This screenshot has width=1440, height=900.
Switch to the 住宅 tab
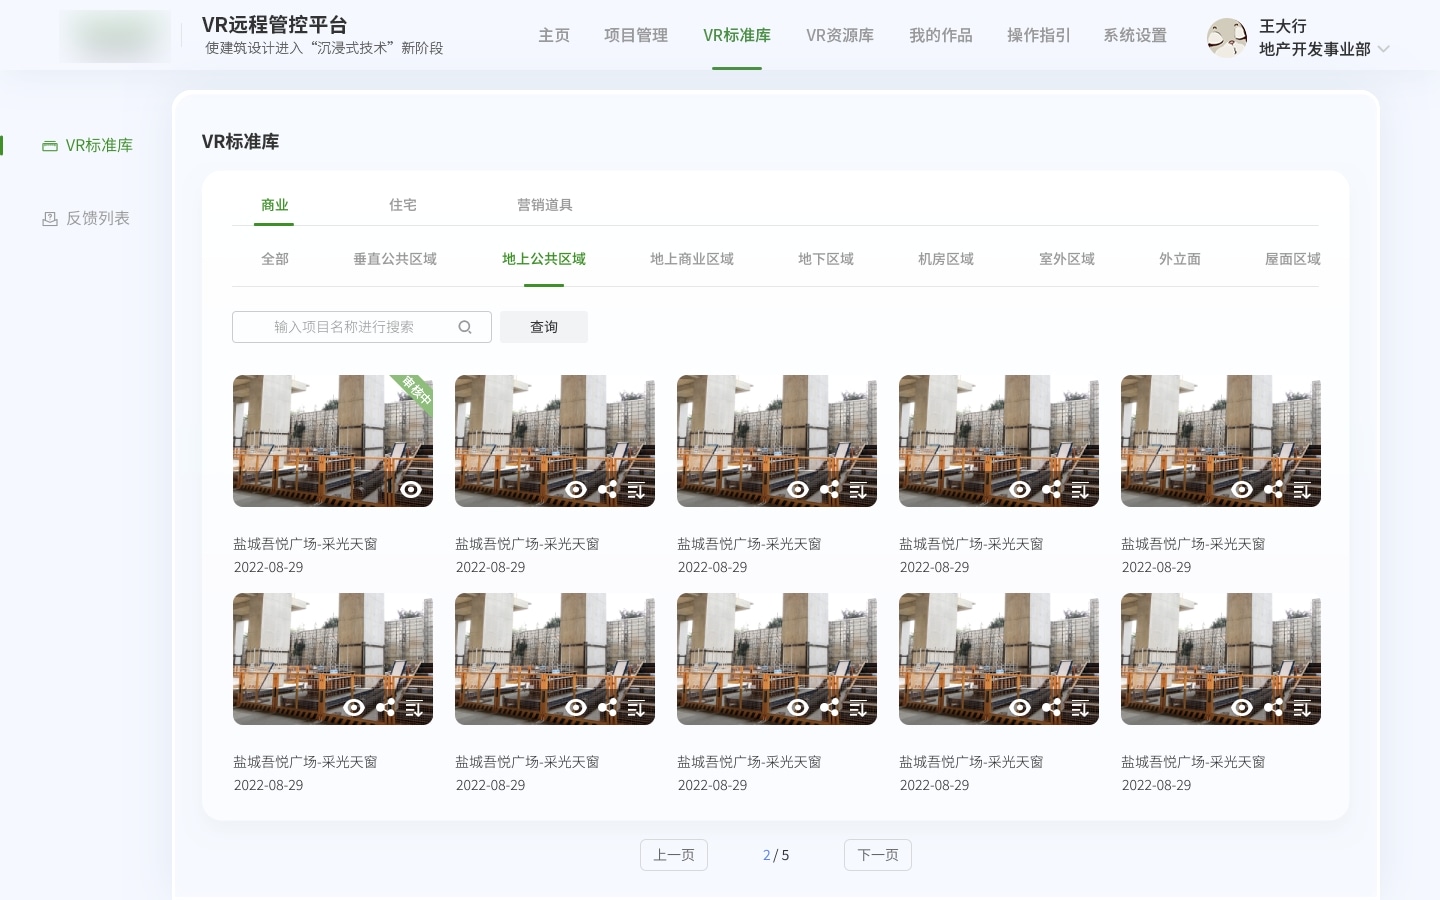pyautogui.click(x=403, y=205)
